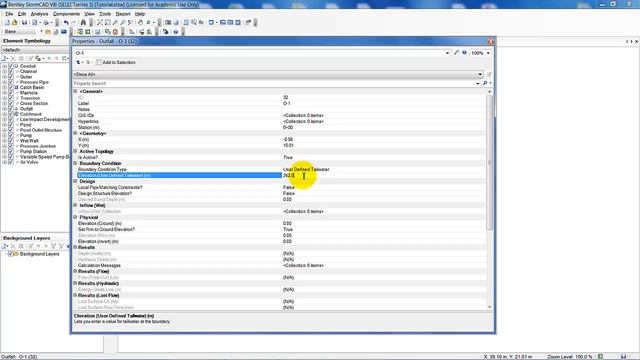The image size is (640, 360).
Task: Select the Pump Station tree item
Action: click(33, 151)
